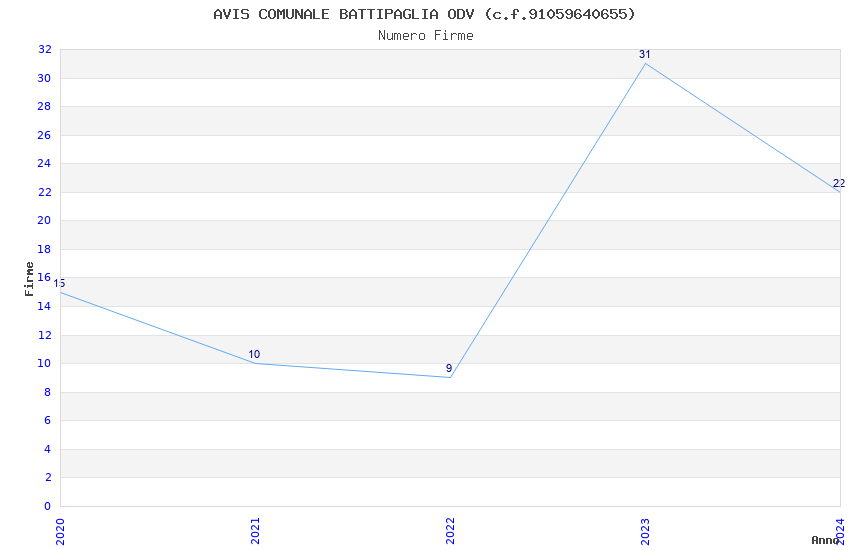The width and height of the screenshot is (850, 550).
Task: Click y-axis tick value 16
Action: tap(44, 277)
